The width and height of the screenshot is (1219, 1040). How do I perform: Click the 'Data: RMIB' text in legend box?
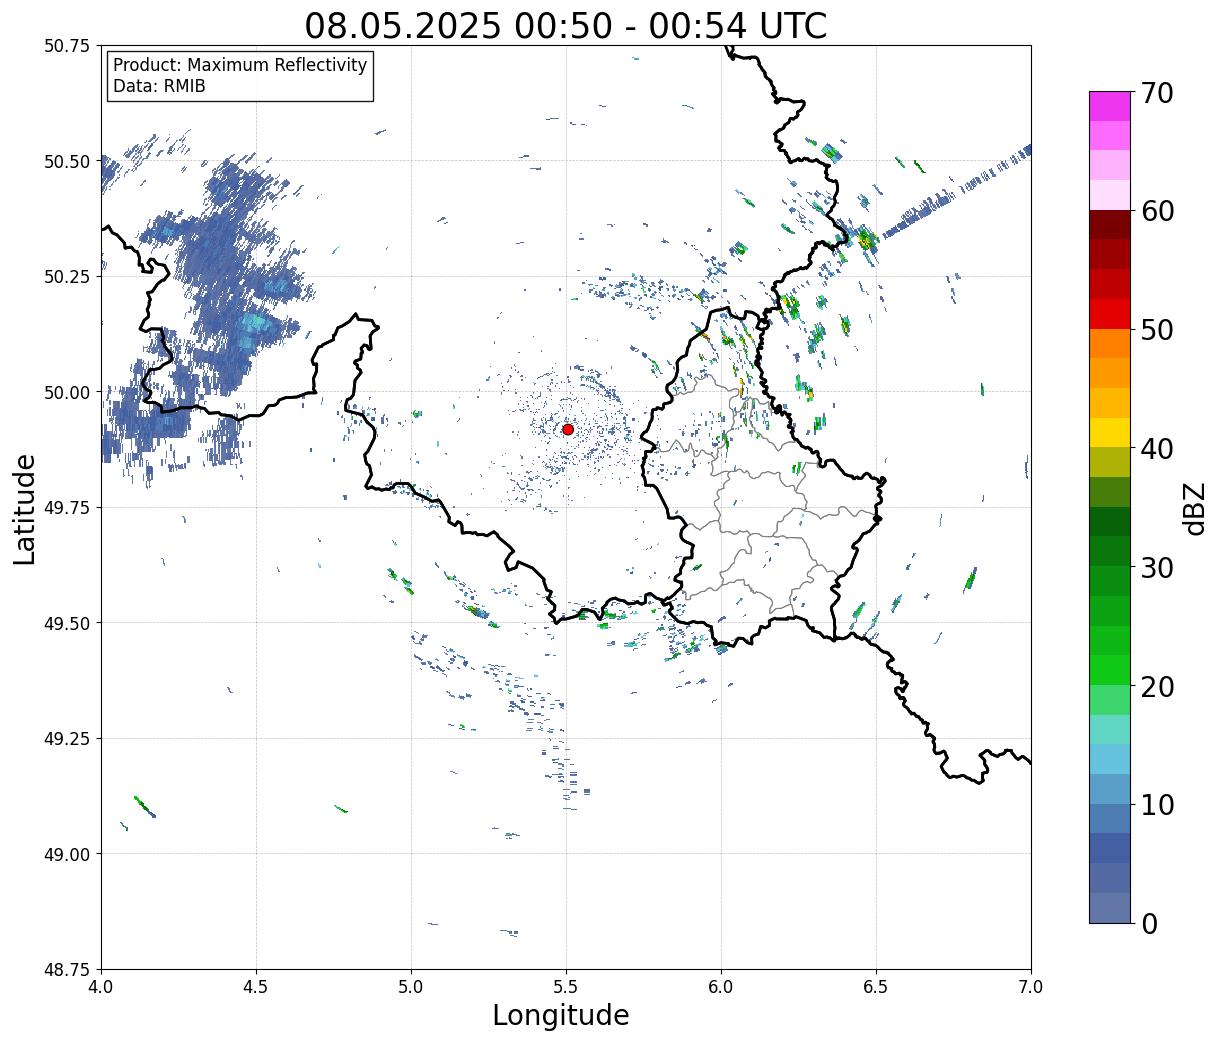(159, 86)
